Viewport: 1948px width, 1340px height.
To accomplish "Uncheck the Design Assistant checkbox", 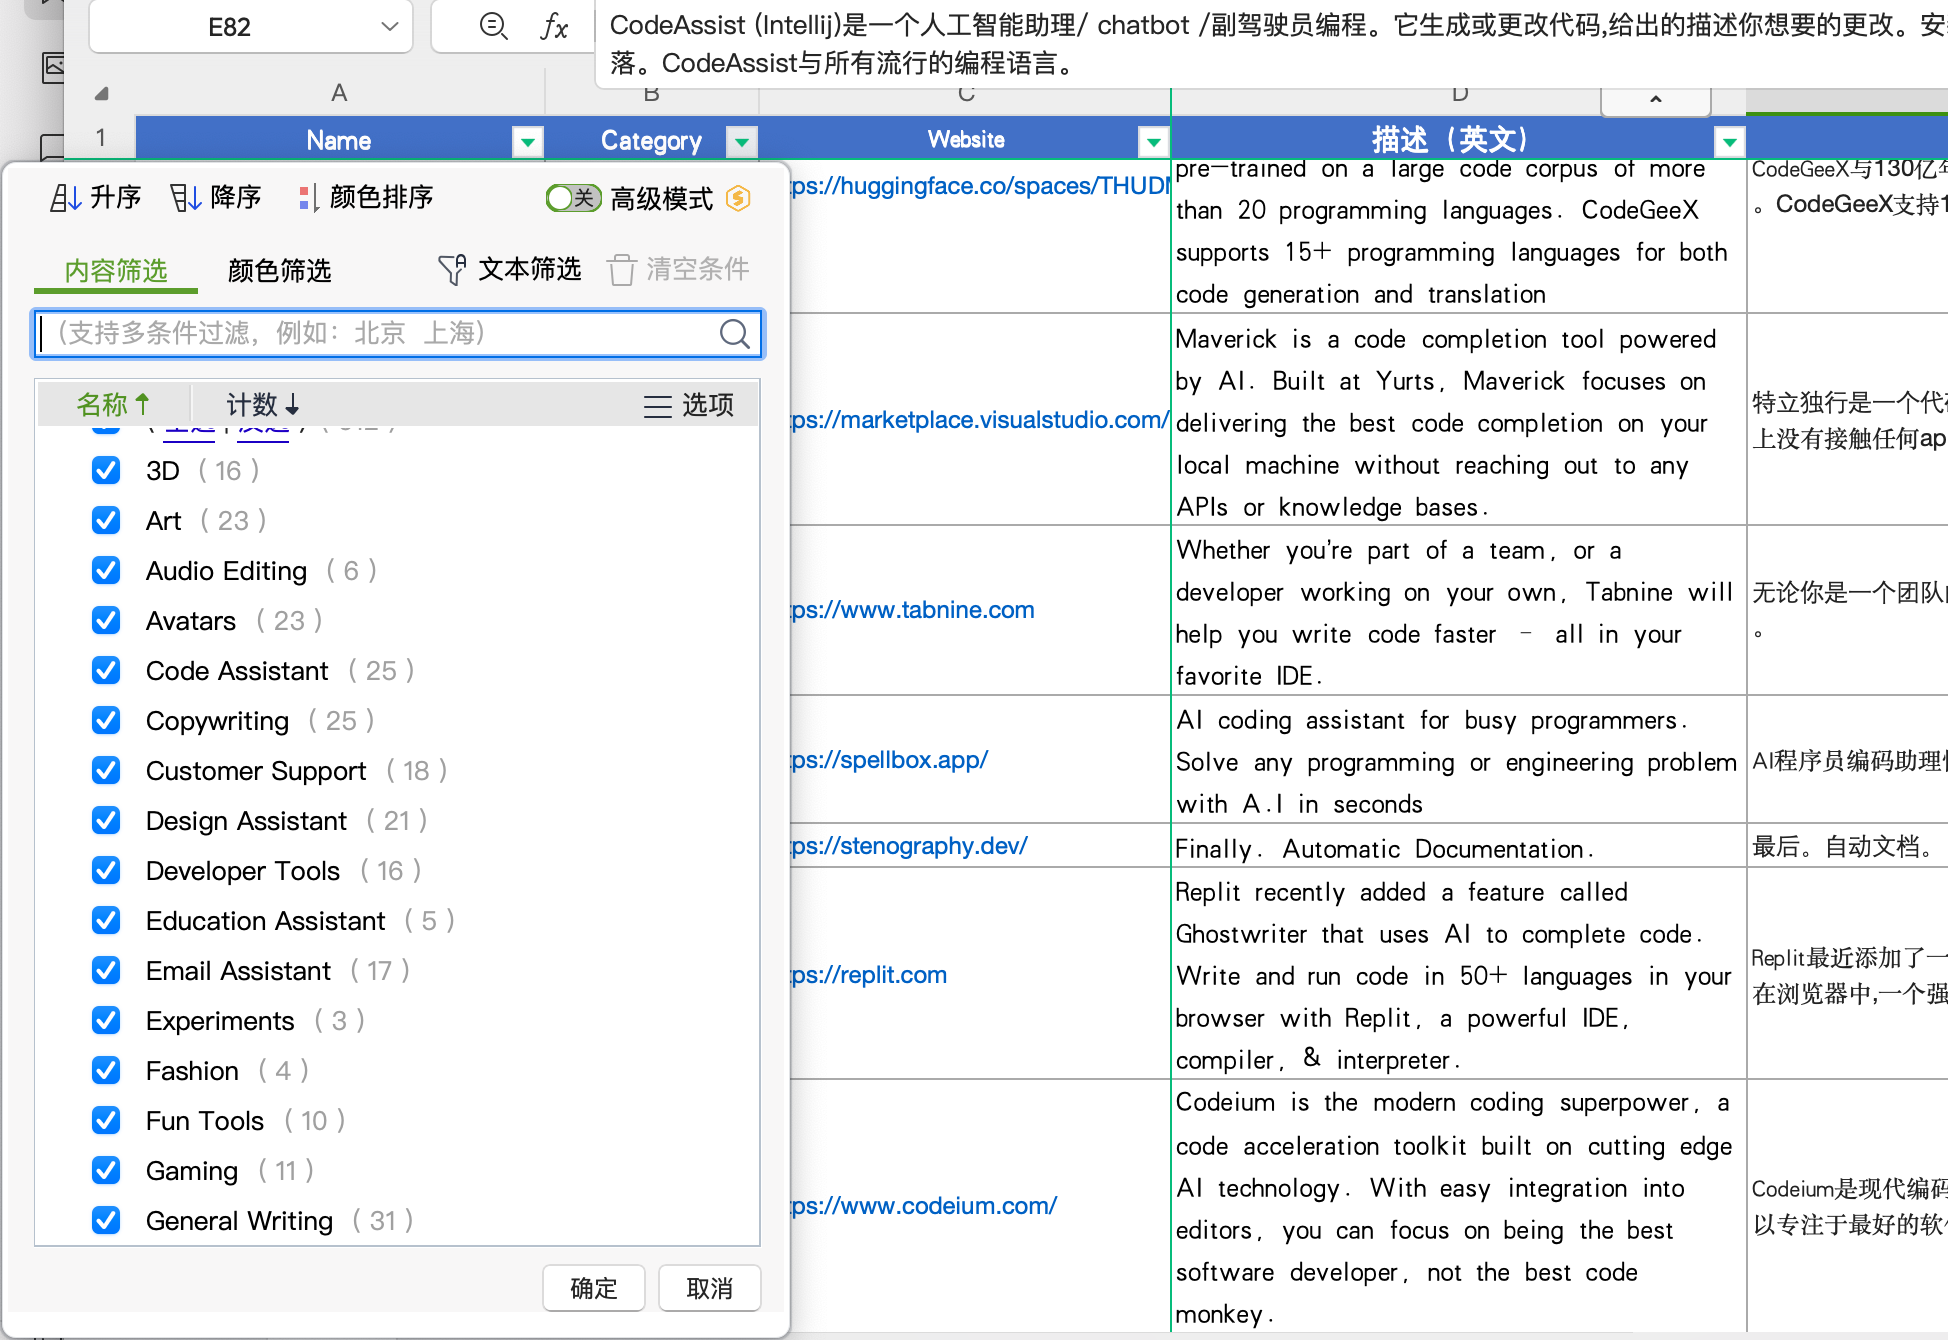I will [106, 820].
